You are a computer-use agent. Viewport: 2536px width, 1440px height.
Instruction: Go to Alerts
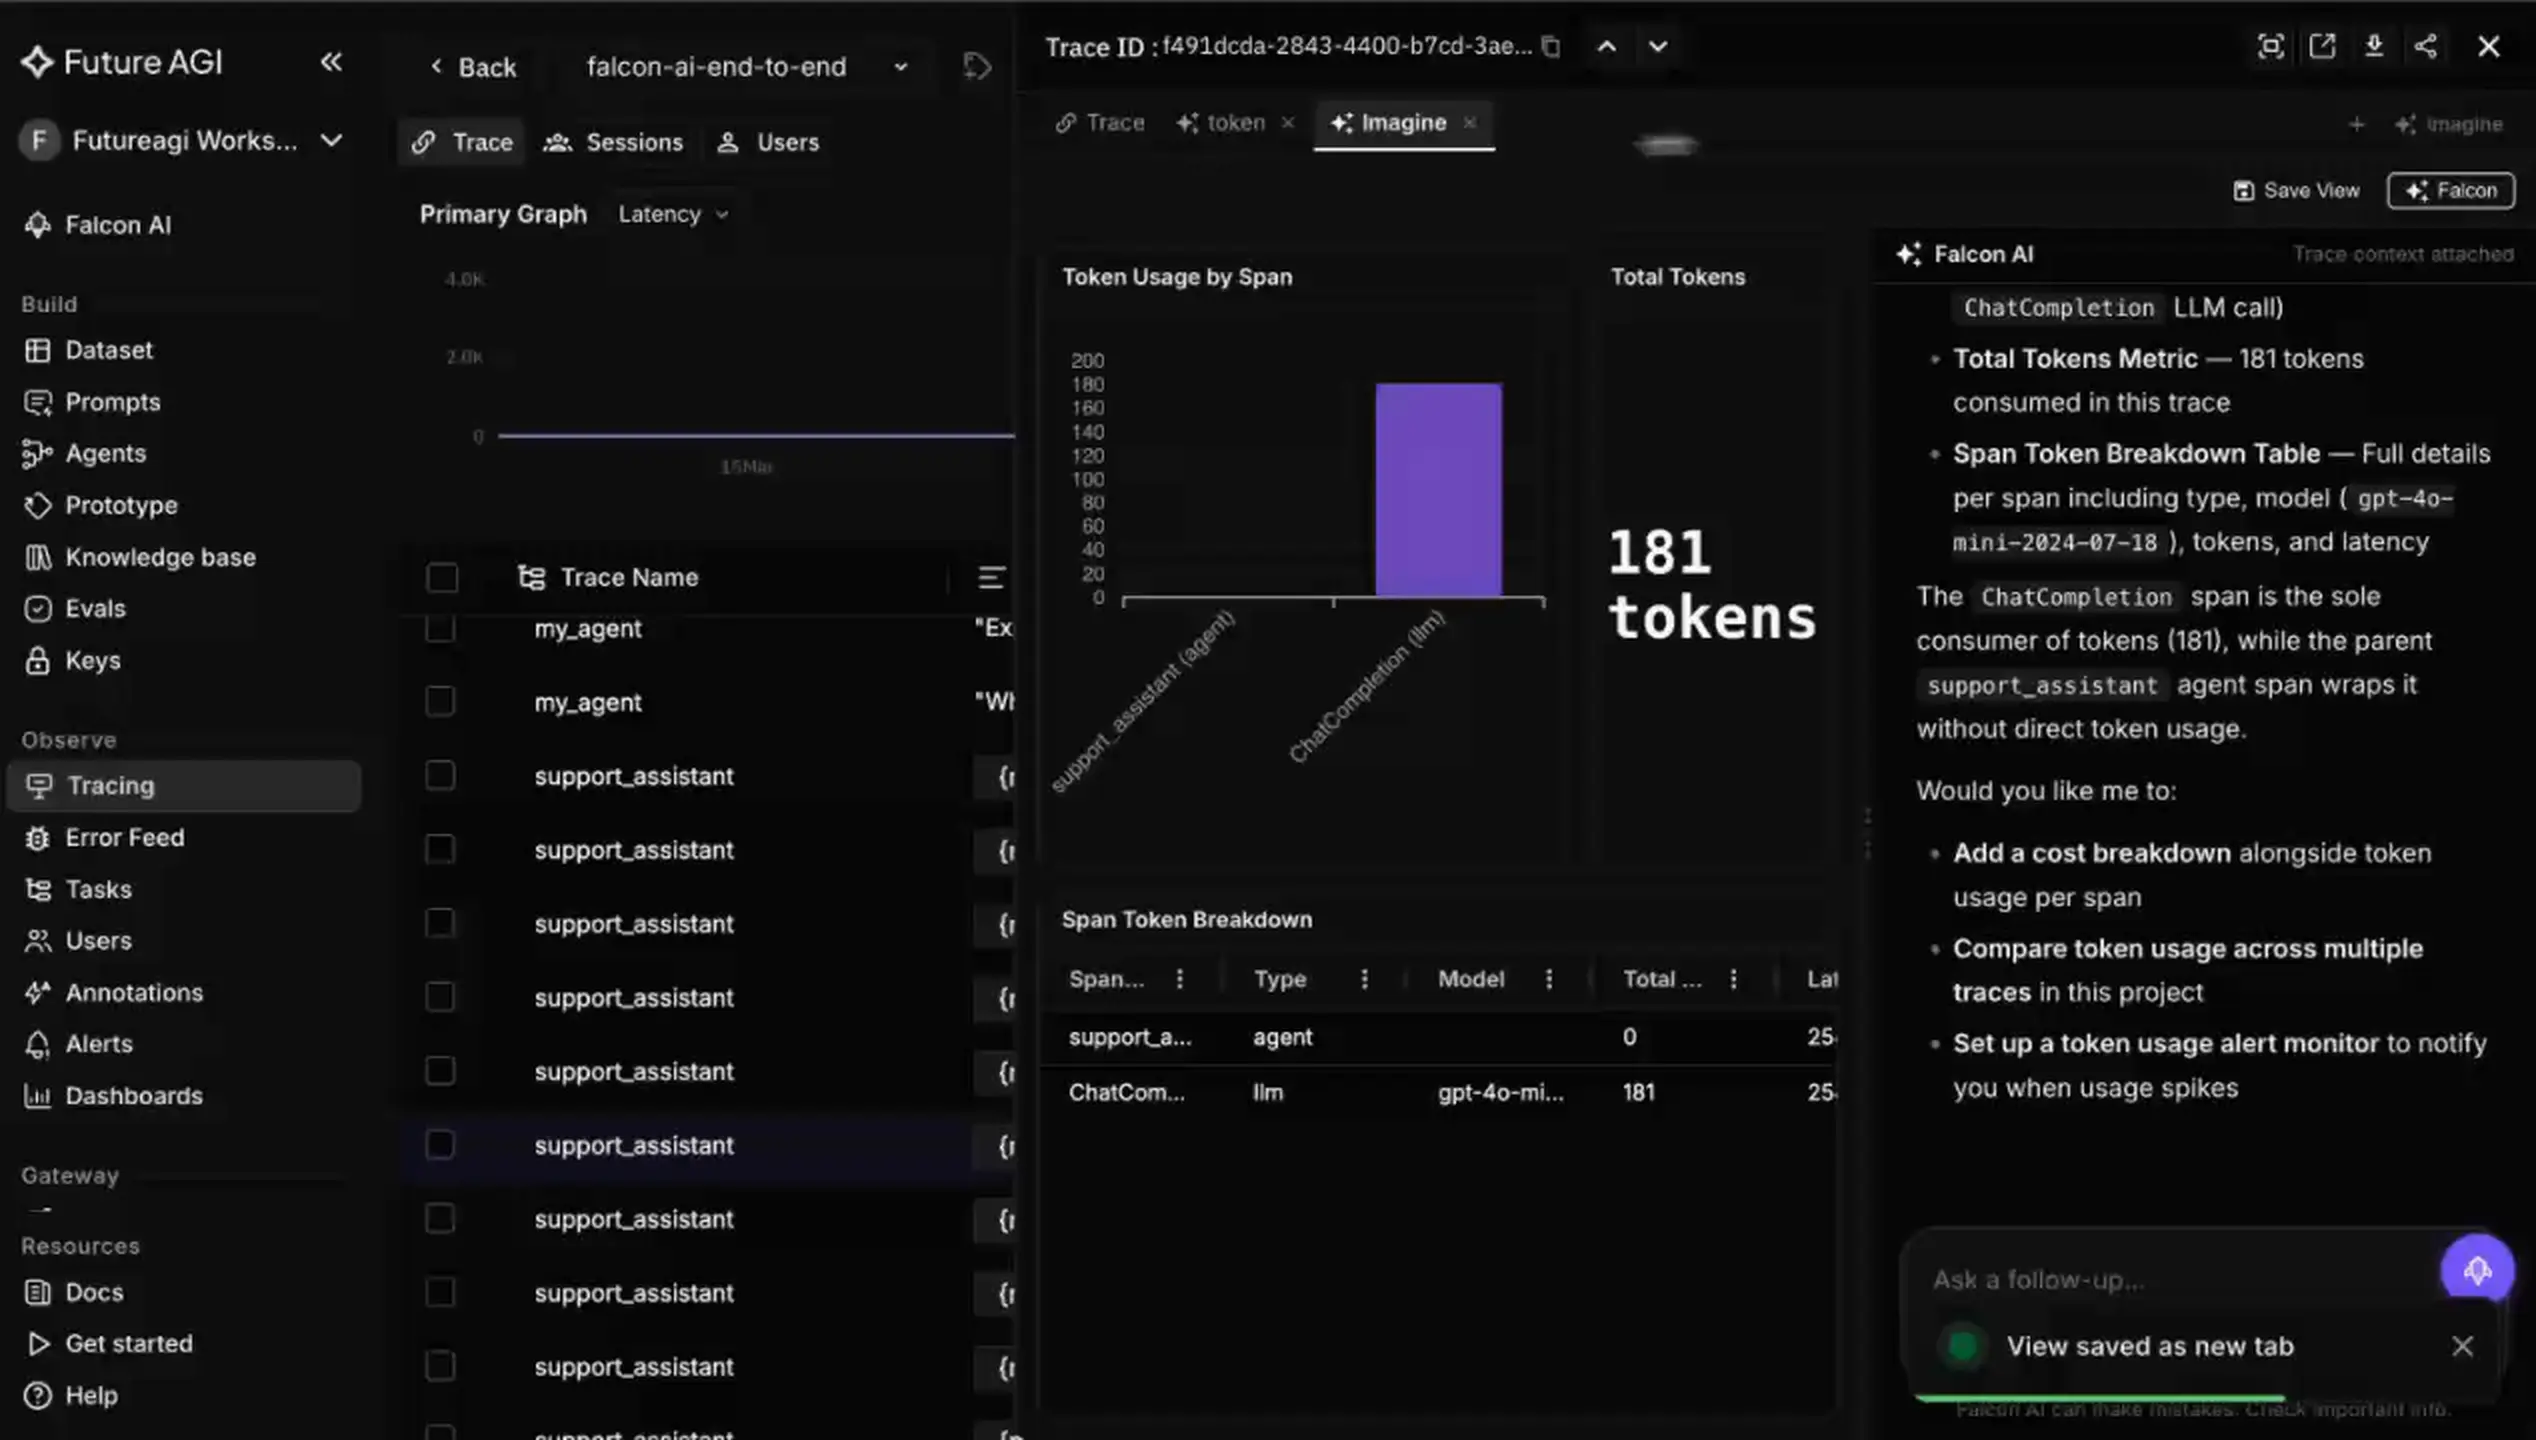(x=78, y=1044)
